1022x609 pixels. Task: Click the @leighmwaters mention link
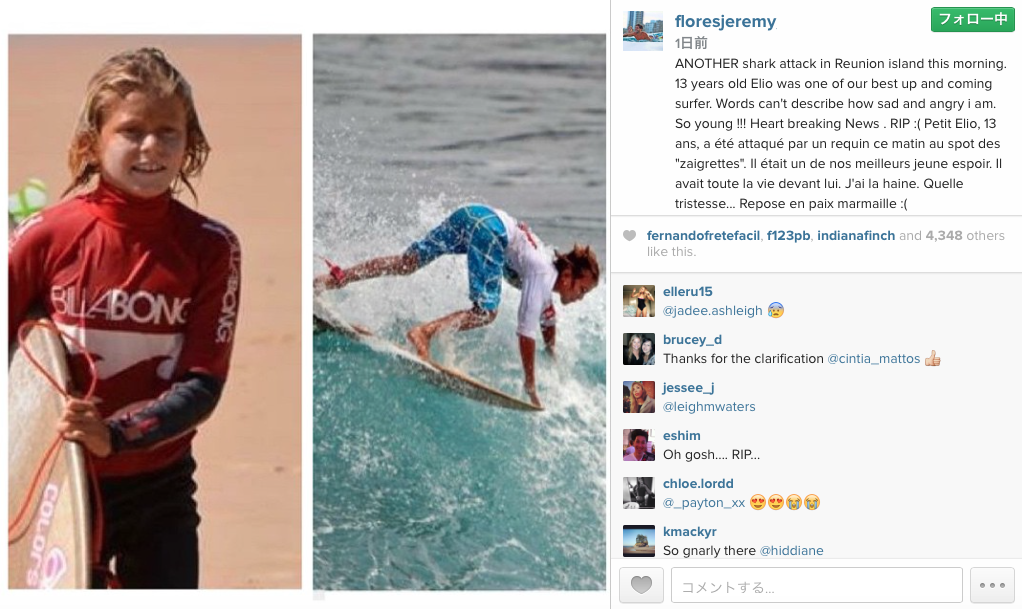point(709,407)
